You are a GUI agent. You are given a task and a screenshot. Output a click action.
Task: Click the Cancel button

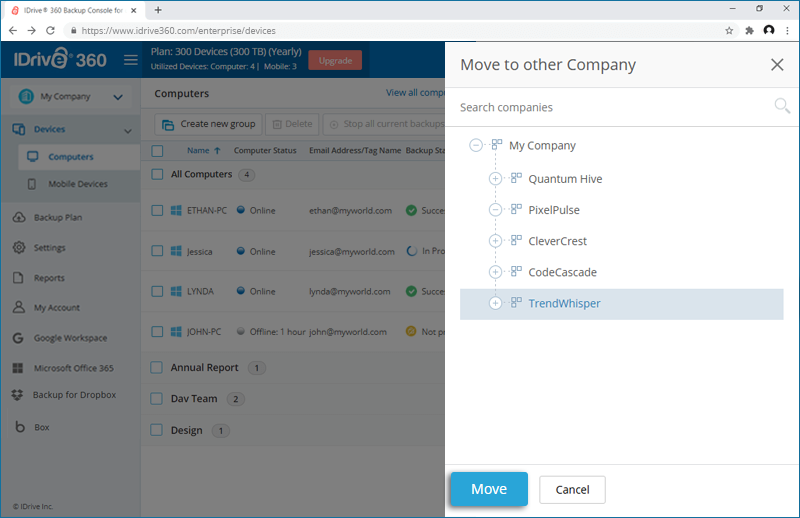pos(572,490)
